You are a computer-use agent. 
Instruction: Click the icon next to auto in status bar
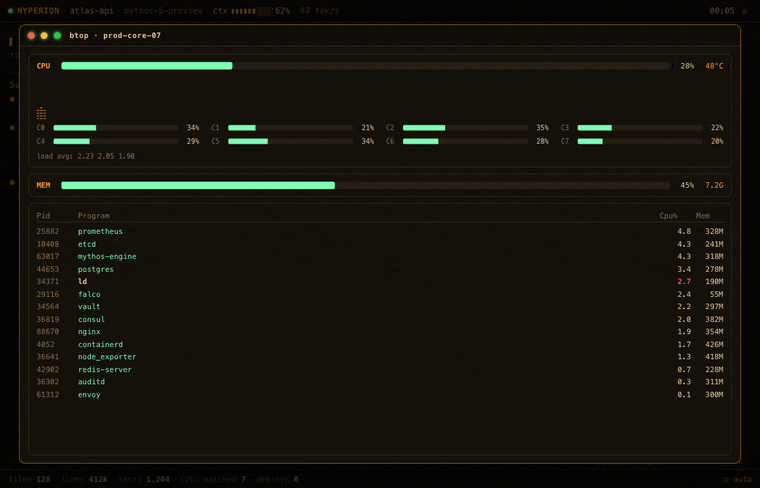pyautogui.click(x=725, y=479)
